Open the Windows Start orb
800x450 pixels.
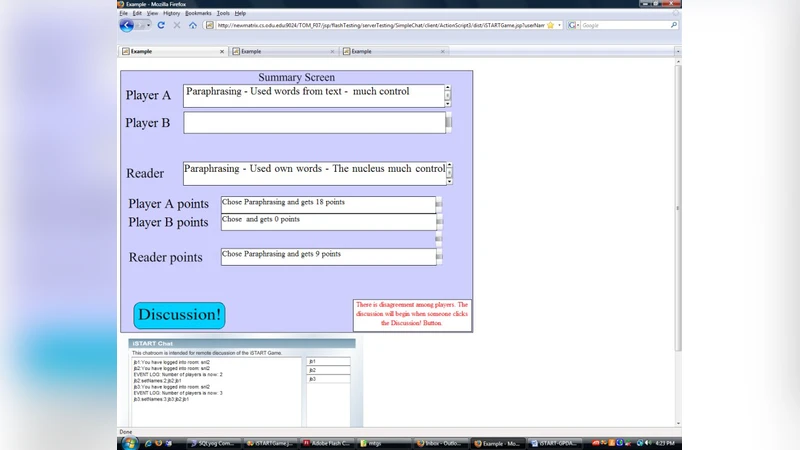[128, 442]
